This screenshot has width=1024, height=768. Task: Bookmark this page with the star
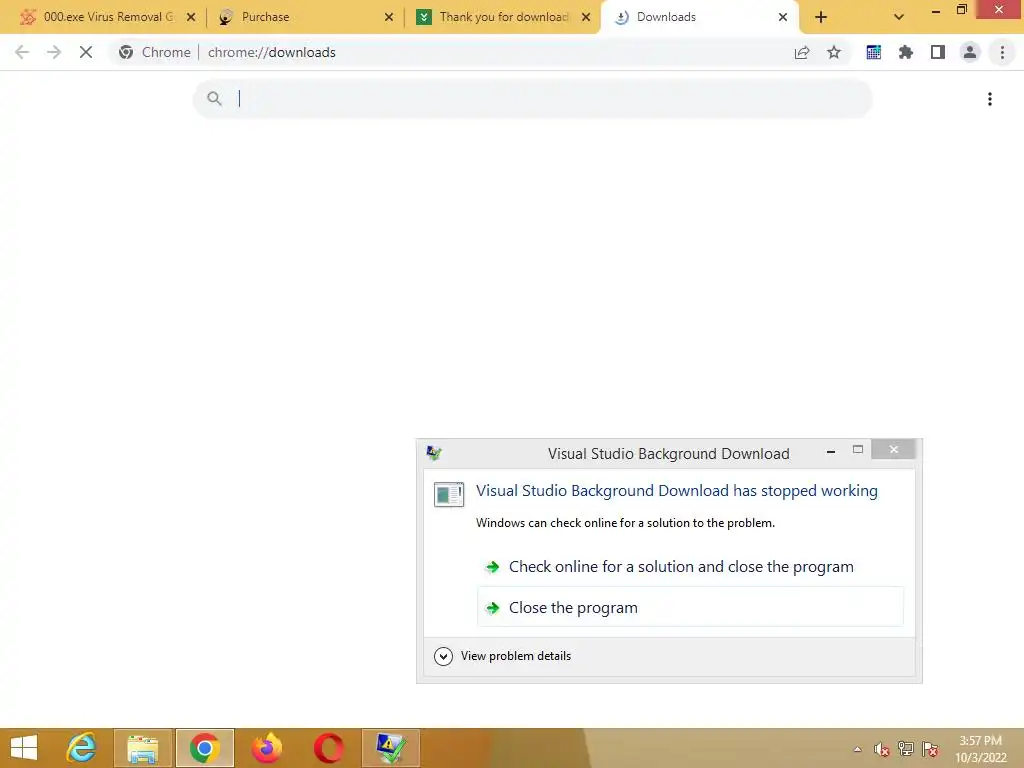click(x=834, y=52)
